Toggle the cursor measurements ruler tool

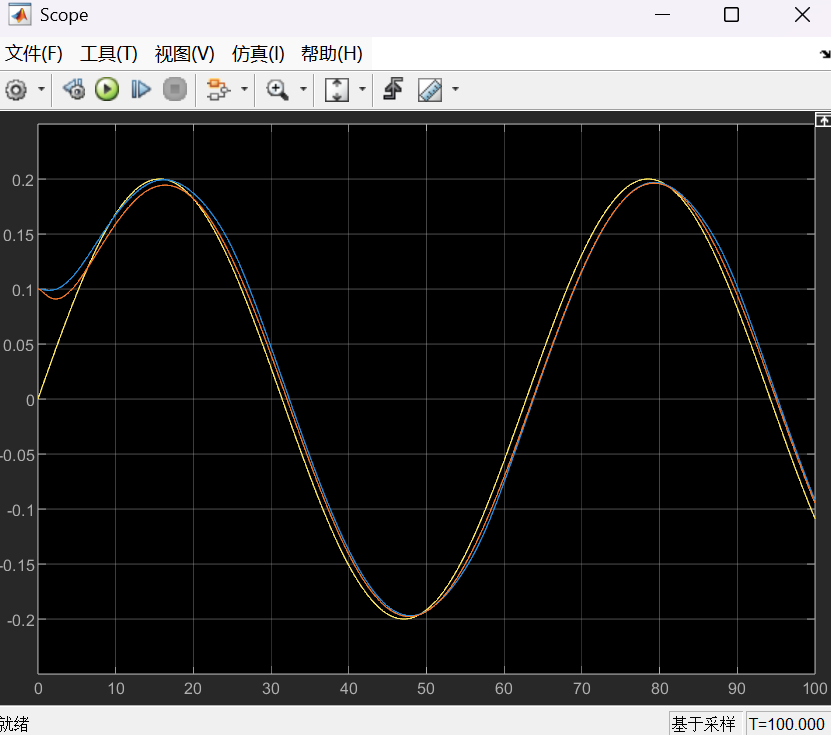click(x=430, y=90)
